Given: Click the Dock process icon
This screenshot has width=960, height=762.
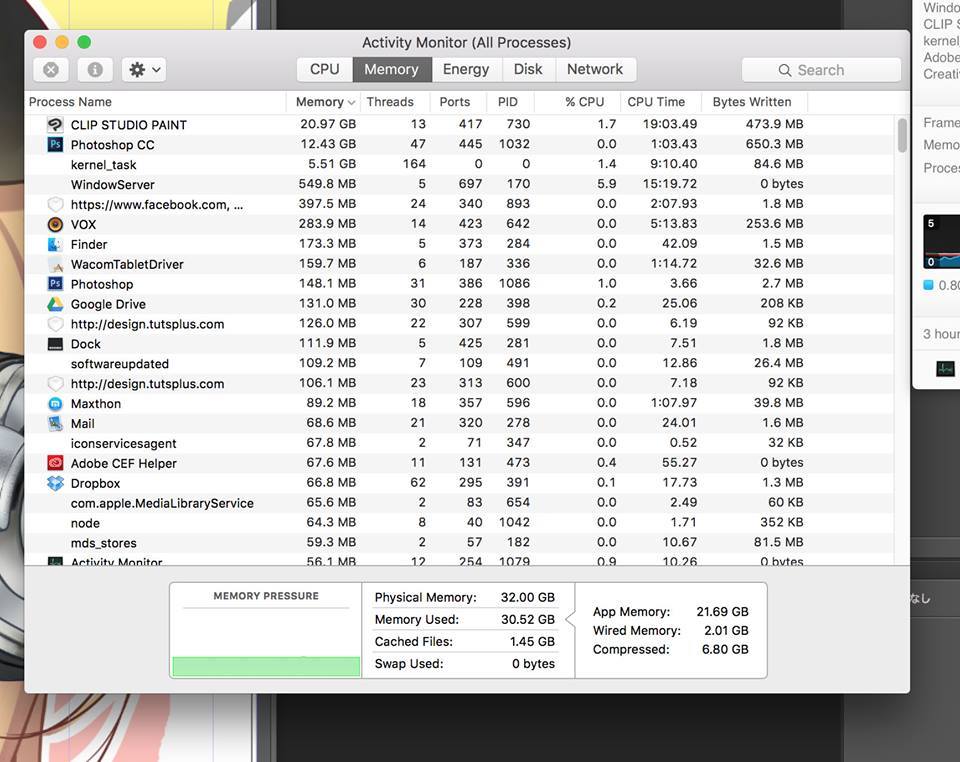Looking at the screenshot, I should [x=55, y=344].
